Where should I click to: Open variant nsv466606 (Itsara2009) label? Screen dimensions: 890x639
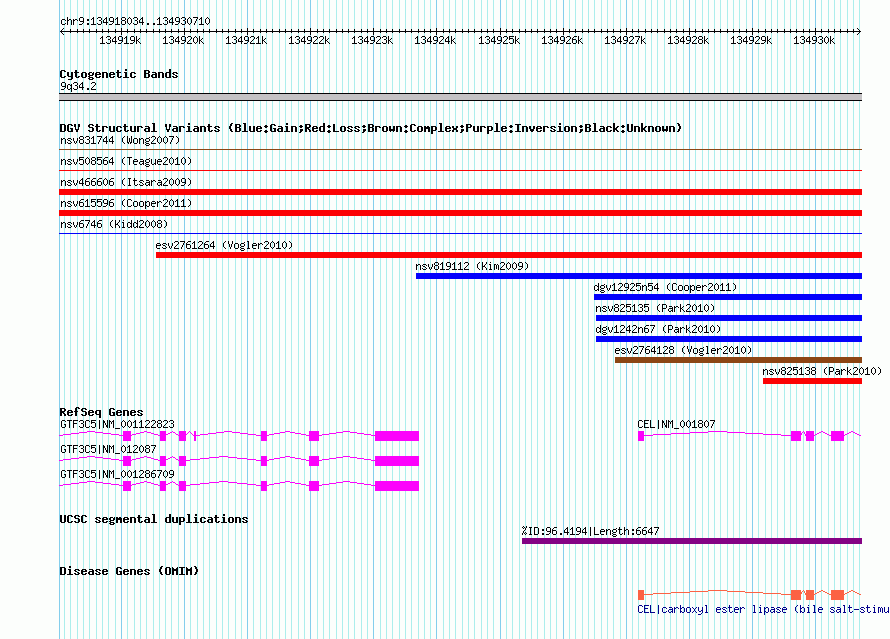coord(126,182)
